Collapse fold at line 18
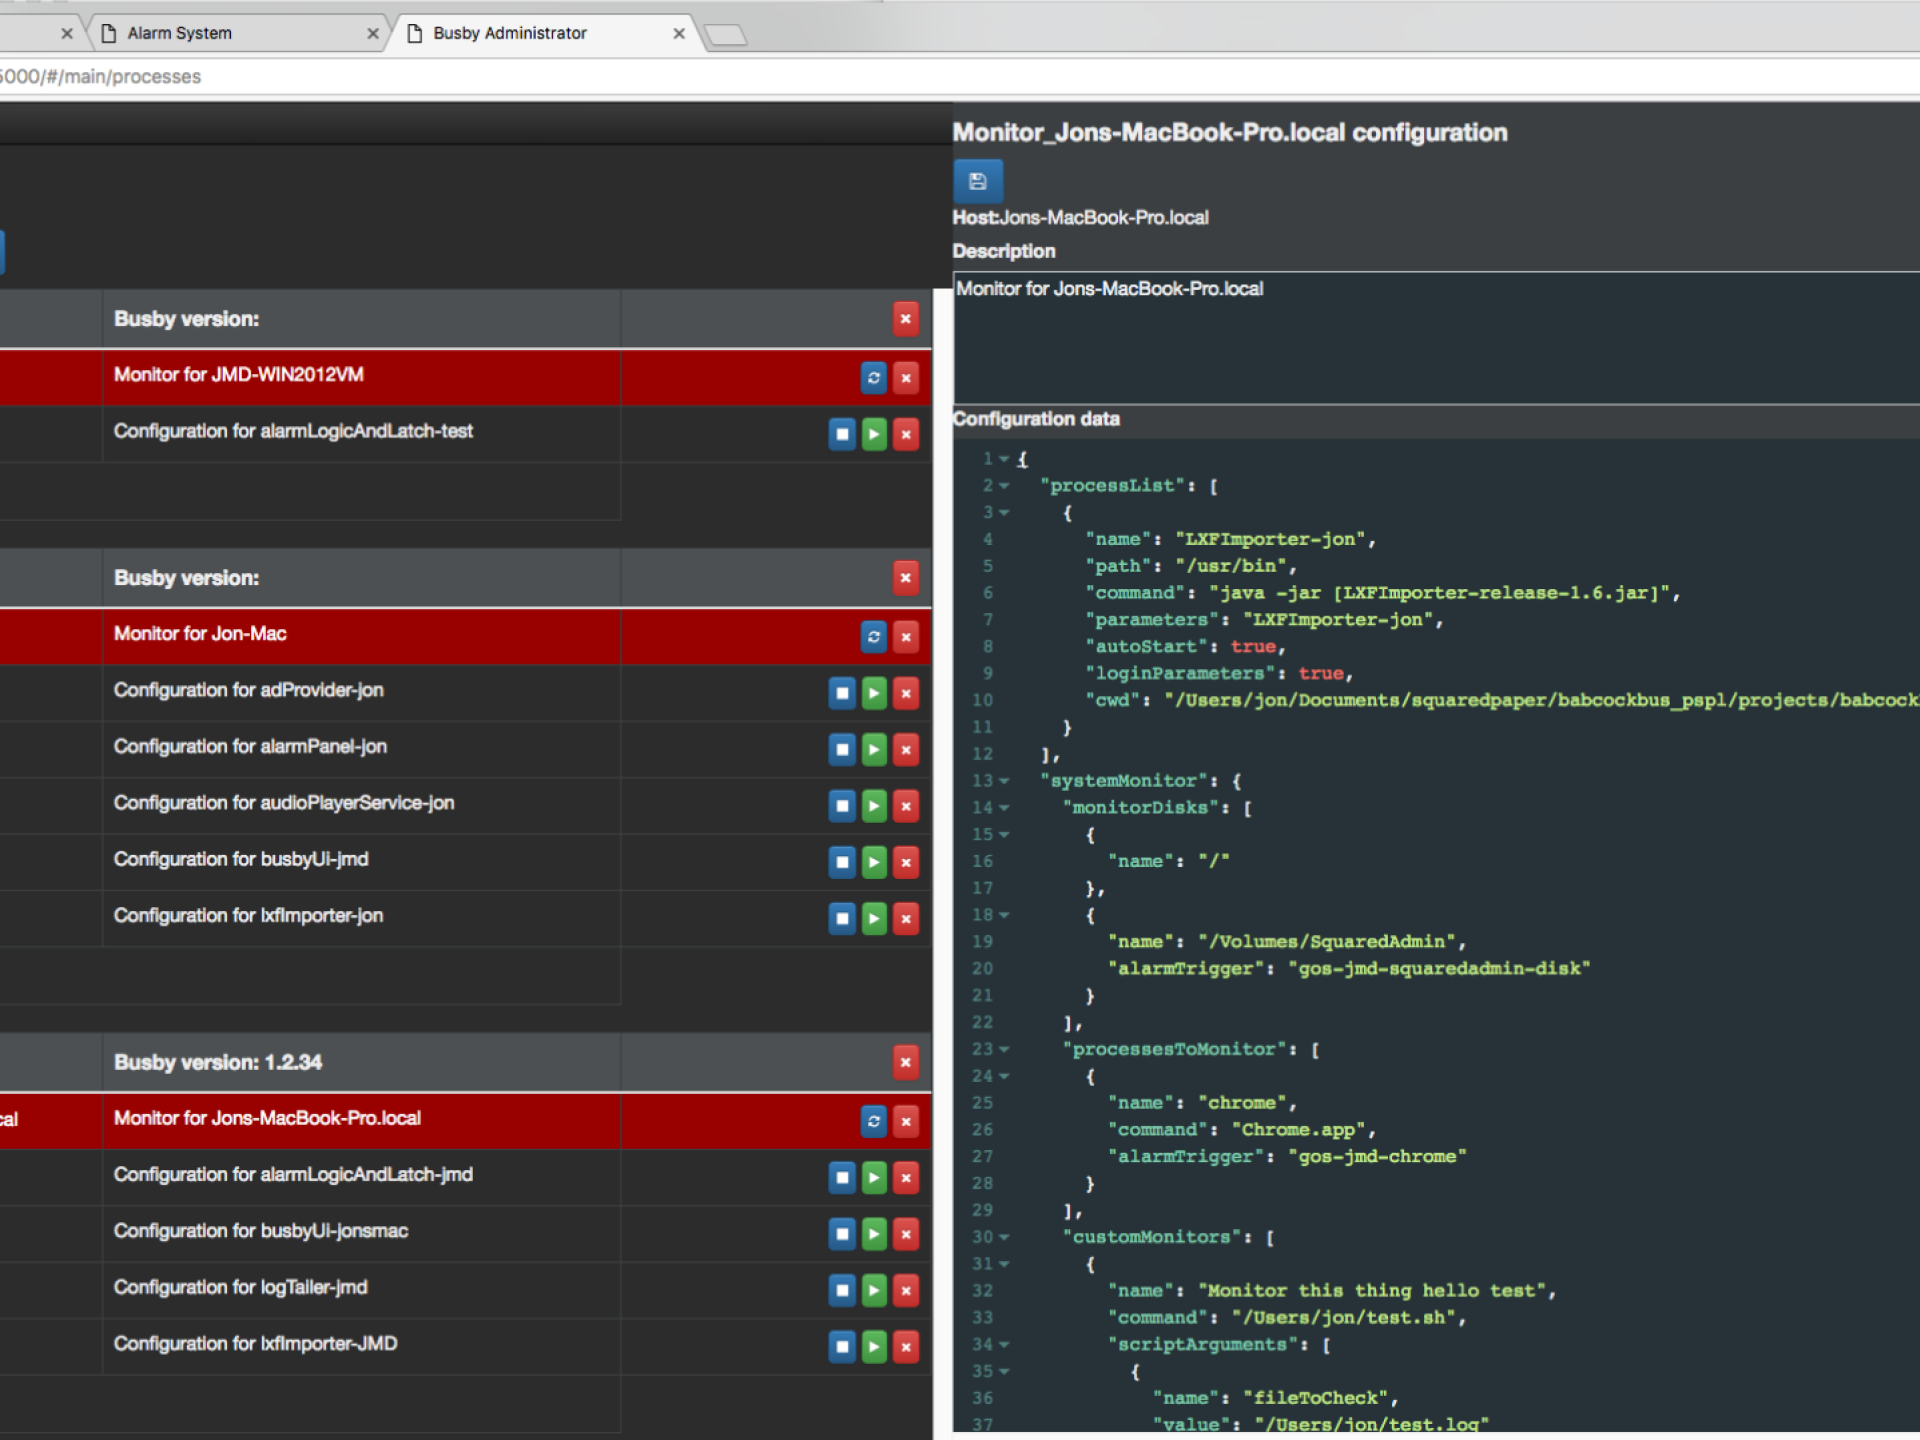The width and height of the screenshot is (1920, 1440). coord(1004,915)
